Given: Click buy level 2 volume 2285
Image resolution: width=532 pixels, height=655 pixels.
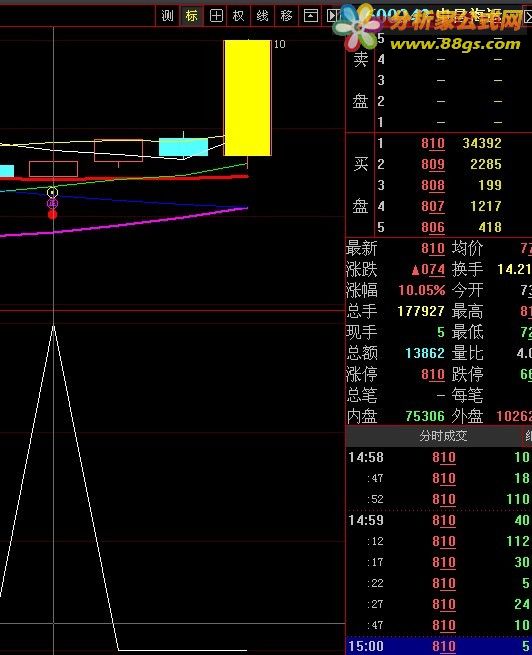Looking at the screenshot, I should (486, 164).
